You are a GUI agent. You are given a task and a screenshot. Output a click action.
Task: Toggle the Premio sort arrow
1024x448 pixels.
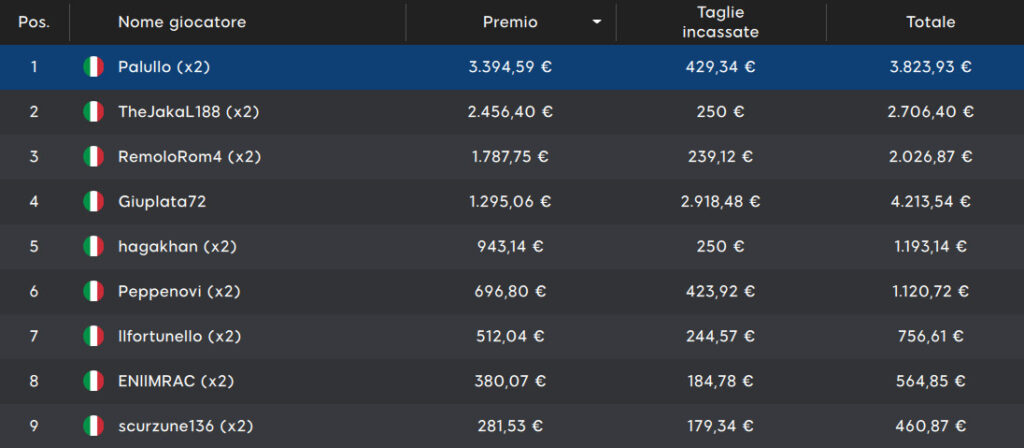596,23
